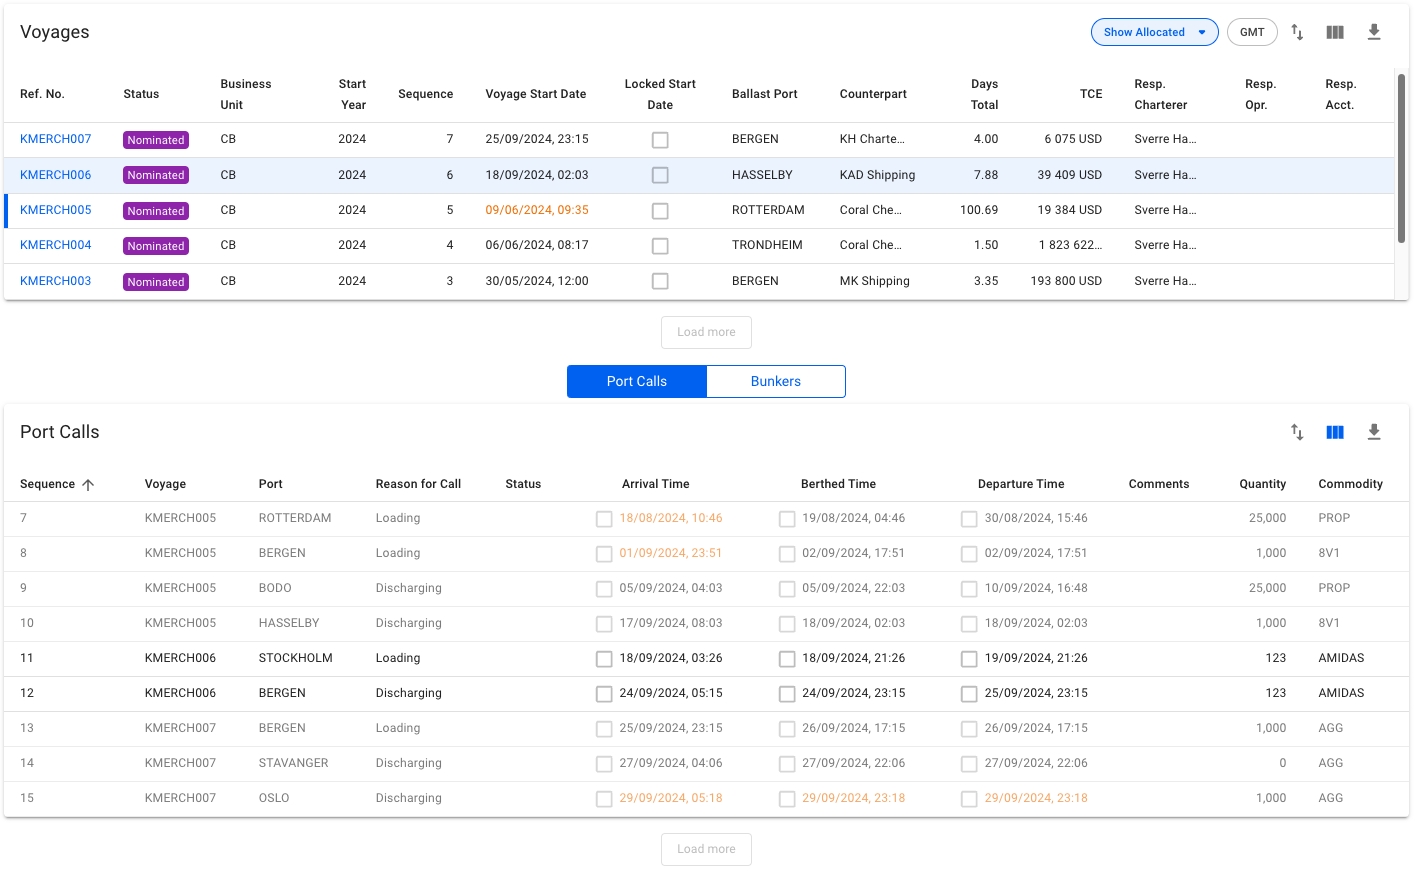Switch to the Bunkers tab
Viewport: 1415px width, 871px height.
pyautogui.click(x=775, y=381)
